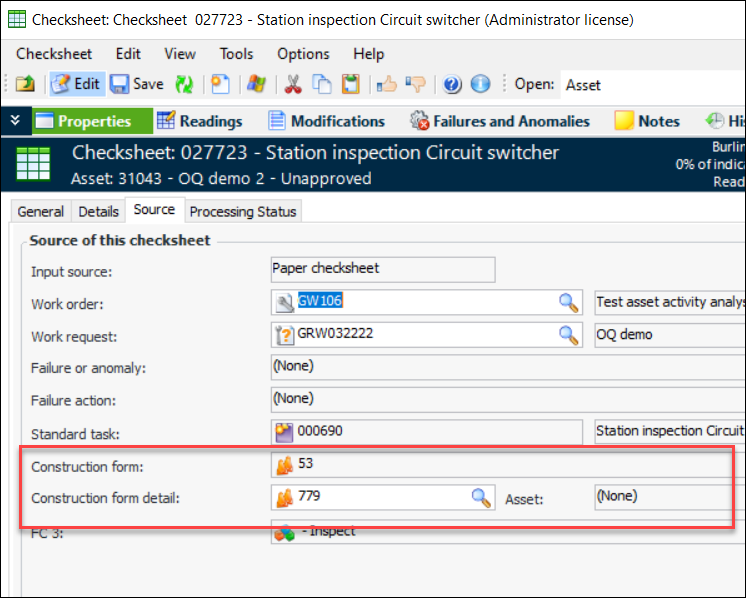
Task: Open the Asset dropdown next to Open
Action: (650, 85)
